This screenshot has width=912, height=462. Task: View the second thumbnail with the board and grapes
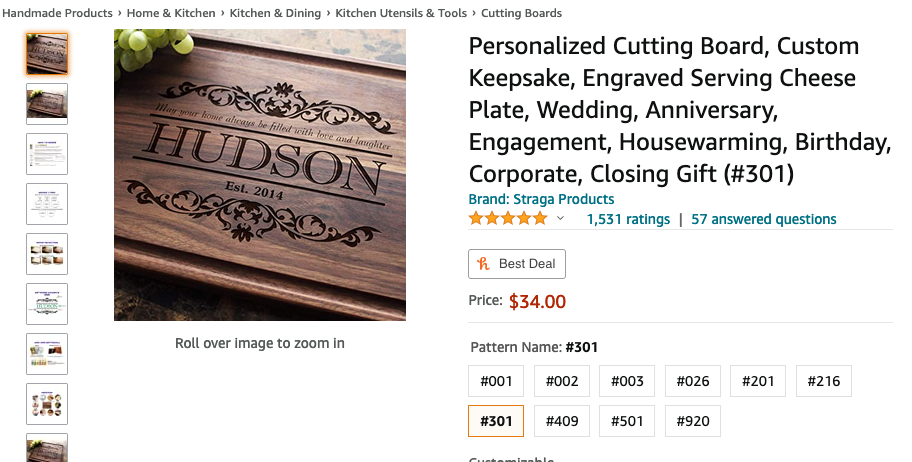click(47, 104)
